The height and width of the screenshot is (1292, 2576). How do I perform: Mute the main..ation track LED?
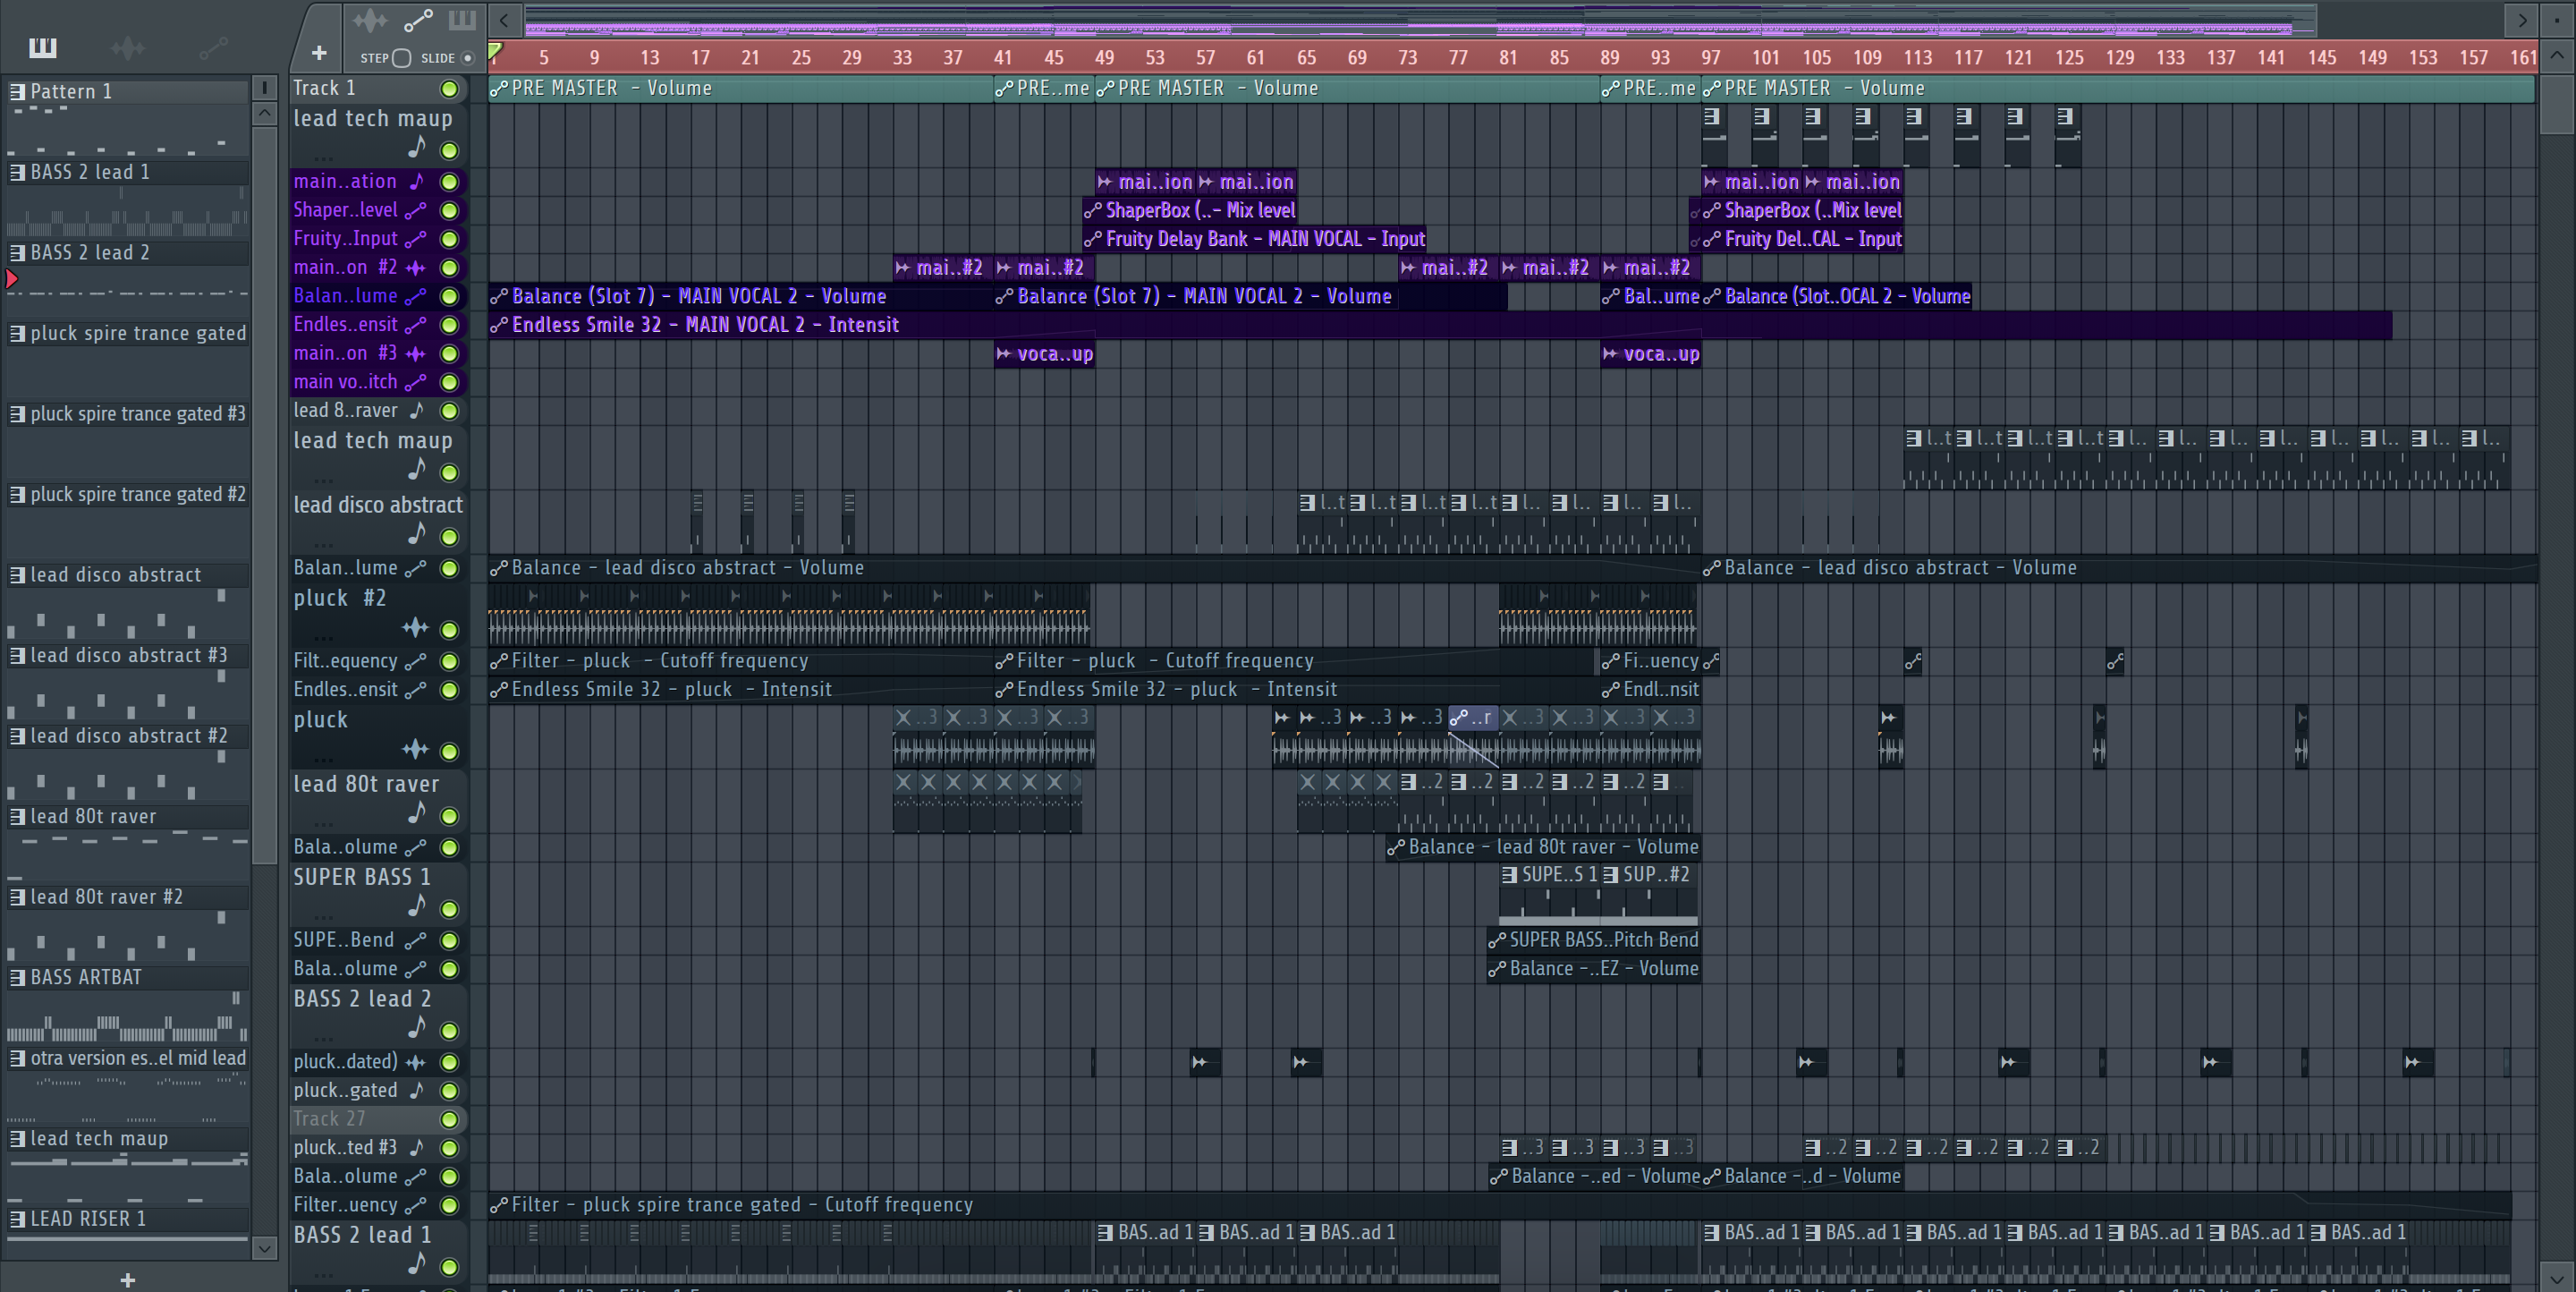coord(450,182)
